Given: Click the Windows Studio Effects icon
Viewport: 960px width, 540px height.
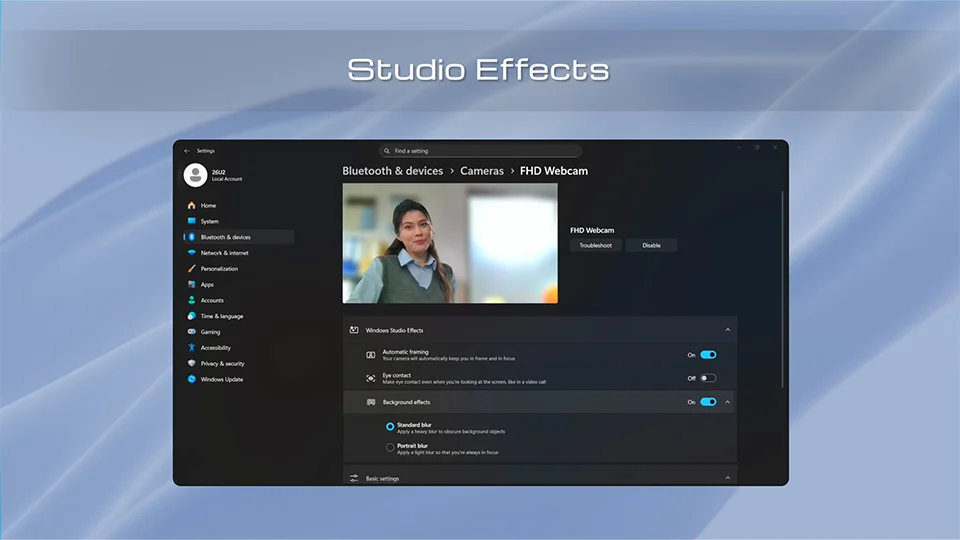Looking at the screenshot, I should [354, 330].
